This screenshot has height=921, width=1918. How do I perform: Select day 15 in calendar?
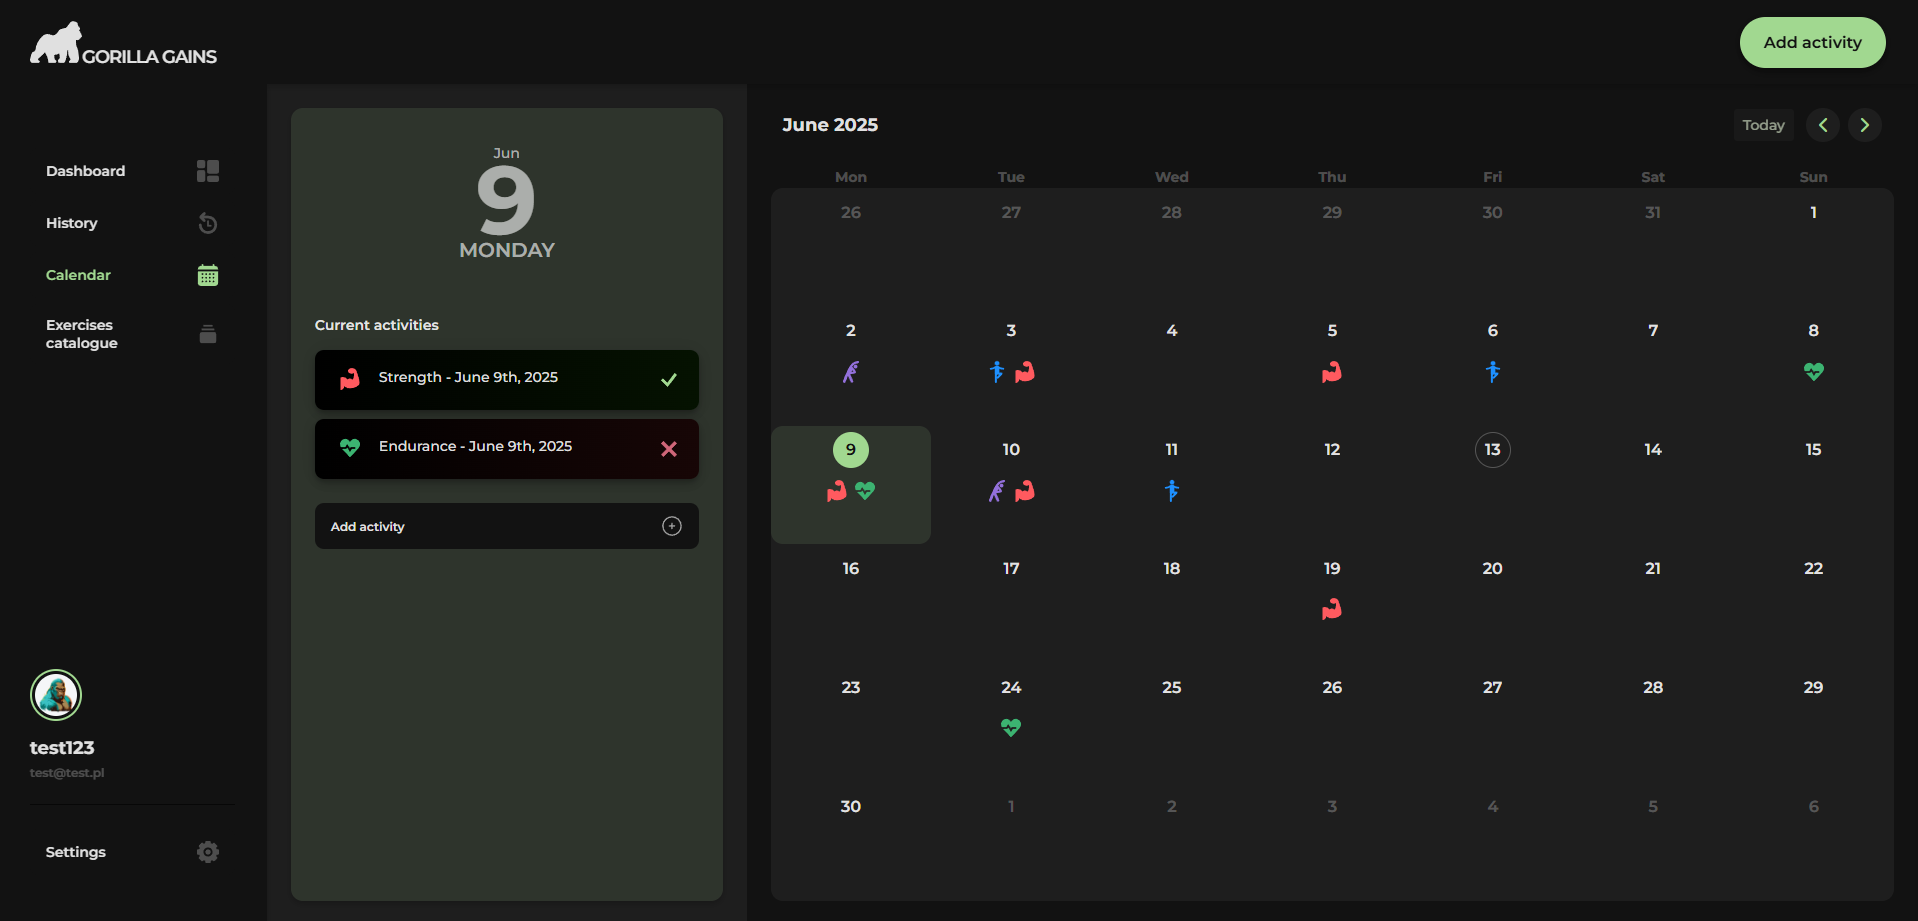point(1813,450)
